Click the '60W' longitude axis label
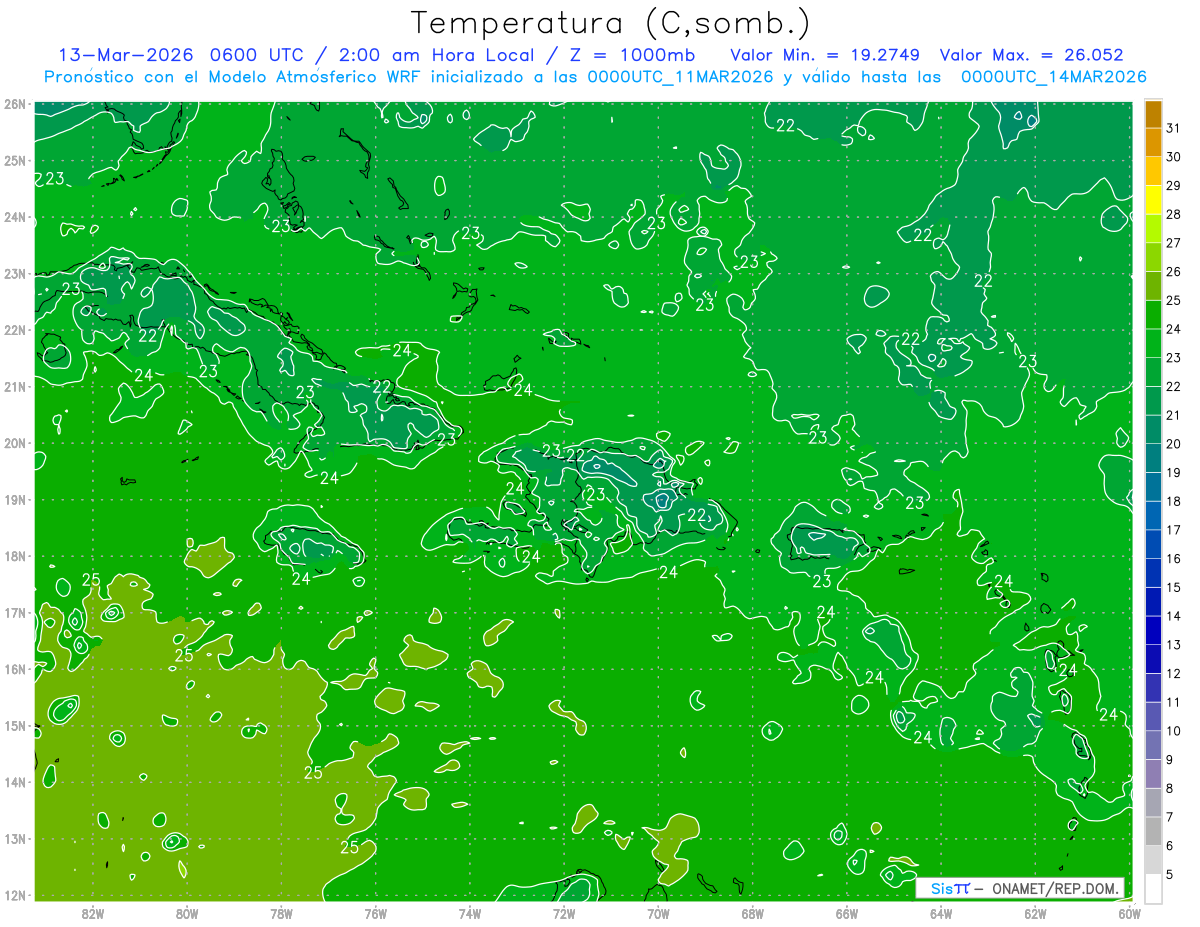The width and height of the screenshot is (1200, 927). pos(1129,913)
